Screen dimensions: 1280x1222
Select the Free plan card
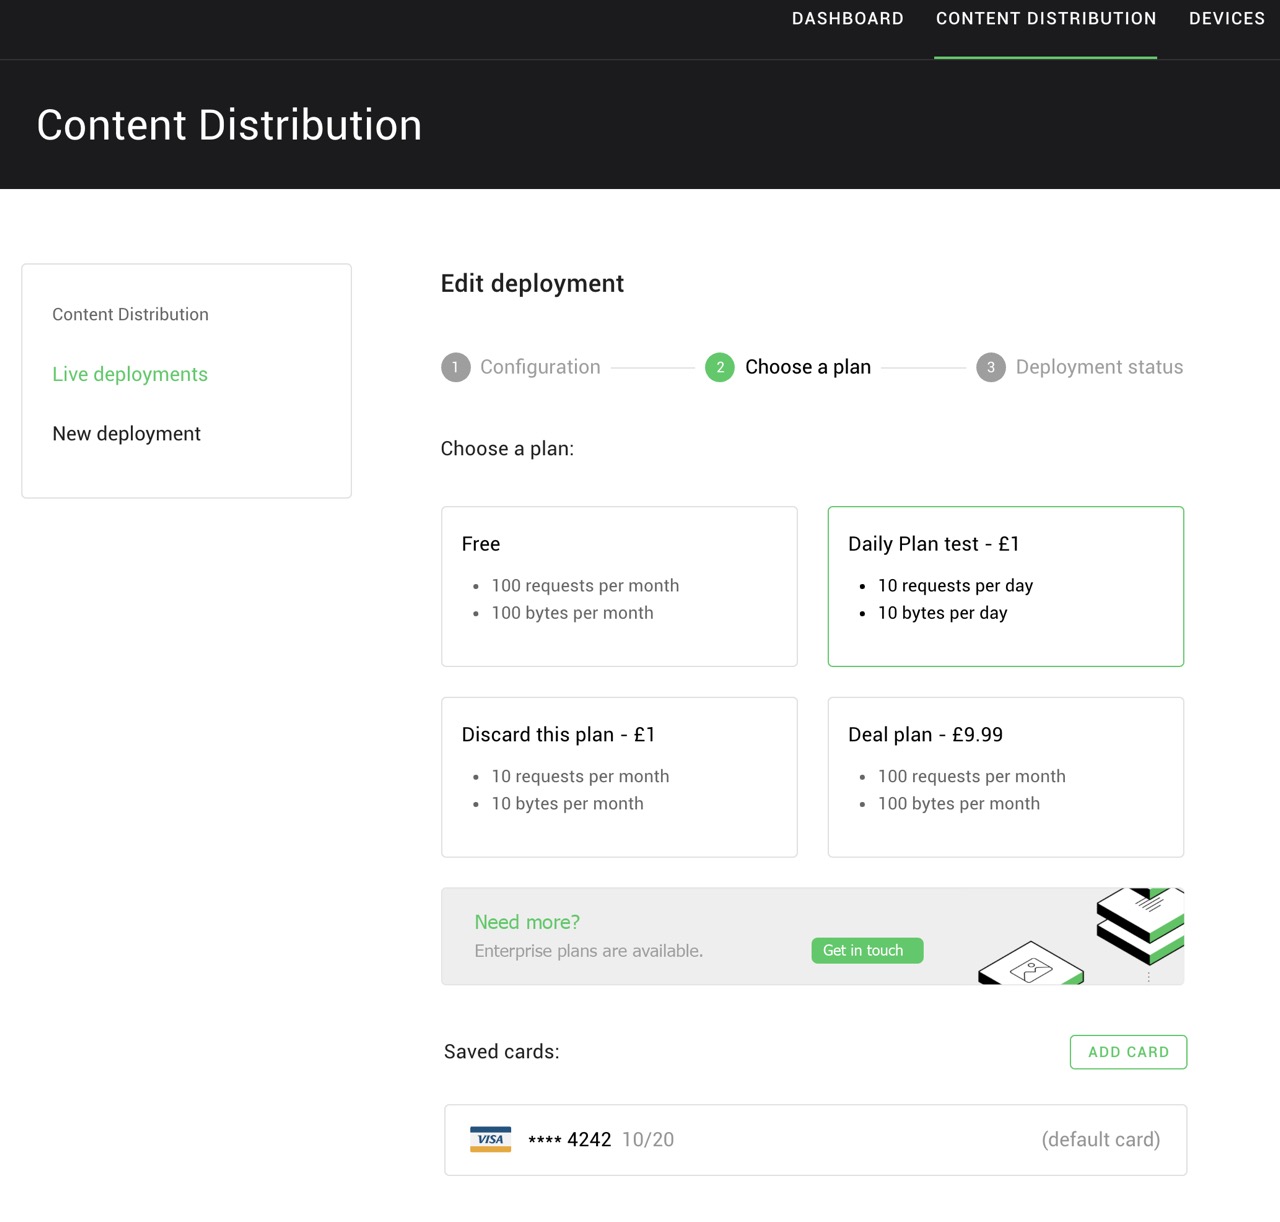click(619, 586)
